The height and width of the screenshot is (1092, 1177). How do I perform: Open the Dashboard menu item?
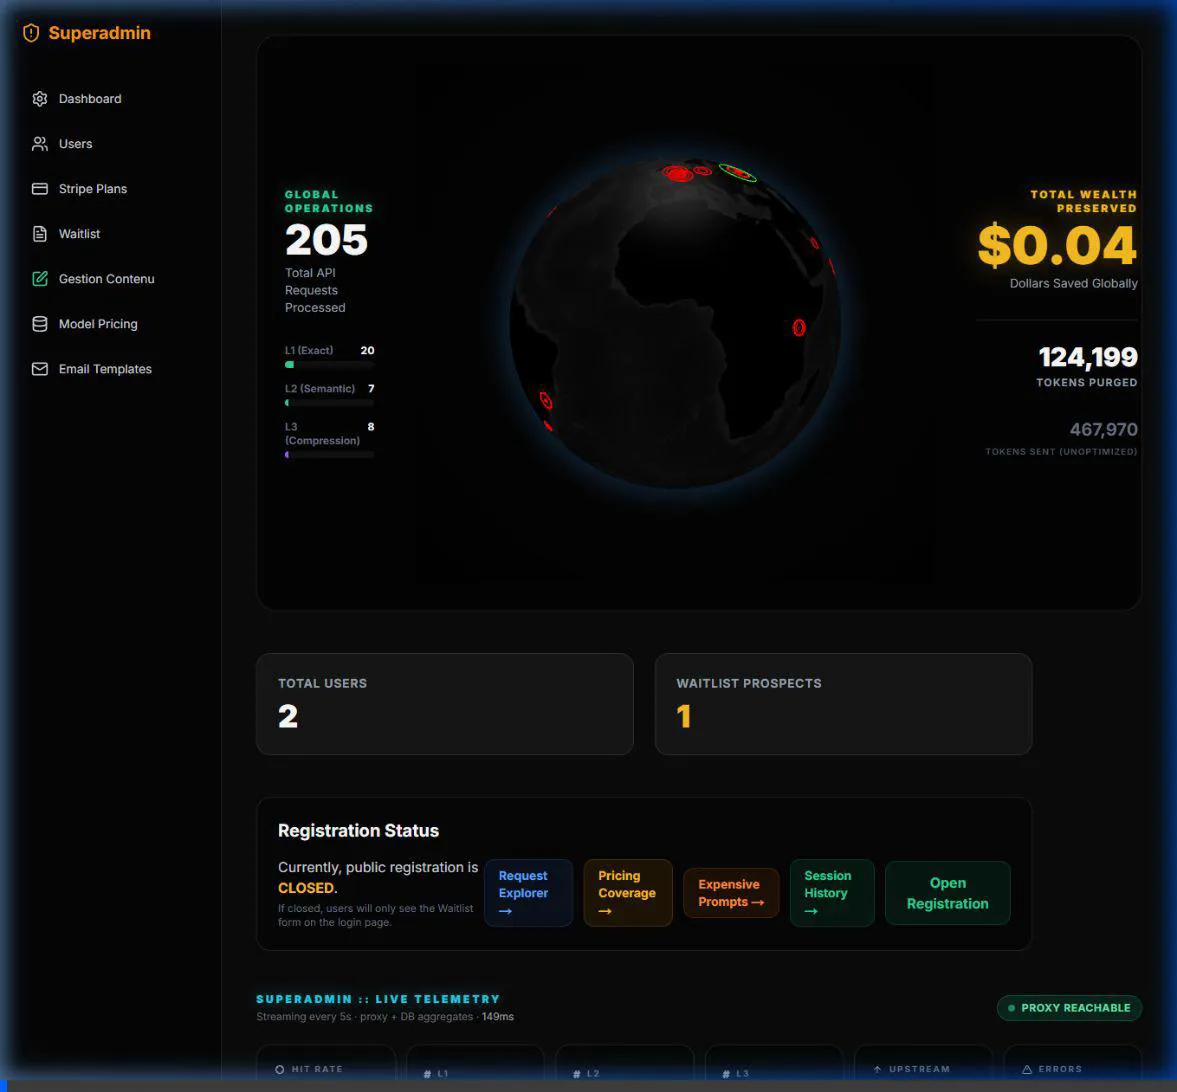90,99
